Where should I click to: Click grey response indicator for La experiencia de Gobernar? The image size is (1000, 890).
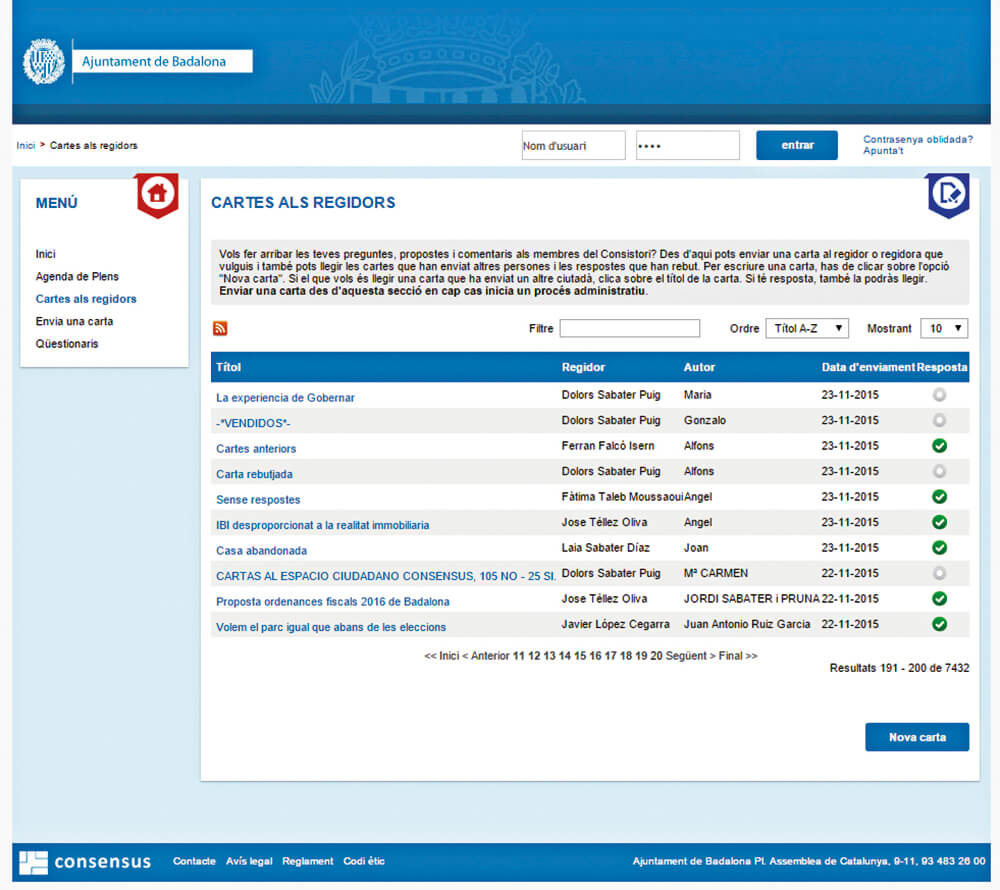click(939, 395)
